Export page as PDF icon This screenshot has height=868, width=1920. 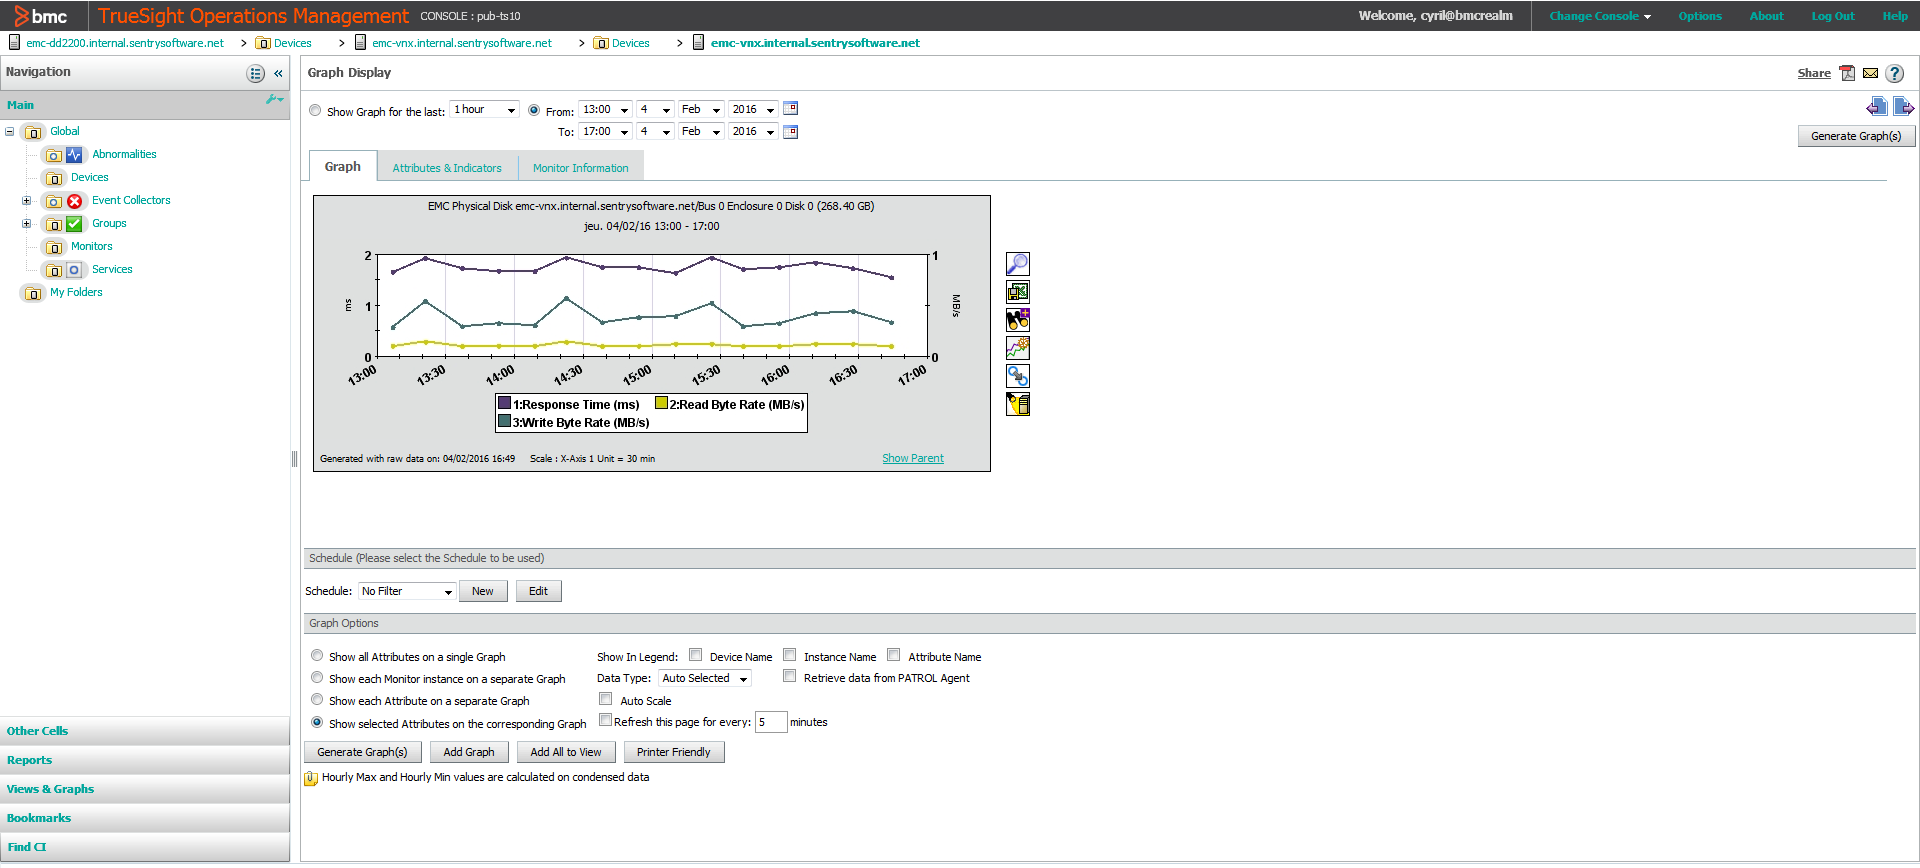coord(1847,73)
